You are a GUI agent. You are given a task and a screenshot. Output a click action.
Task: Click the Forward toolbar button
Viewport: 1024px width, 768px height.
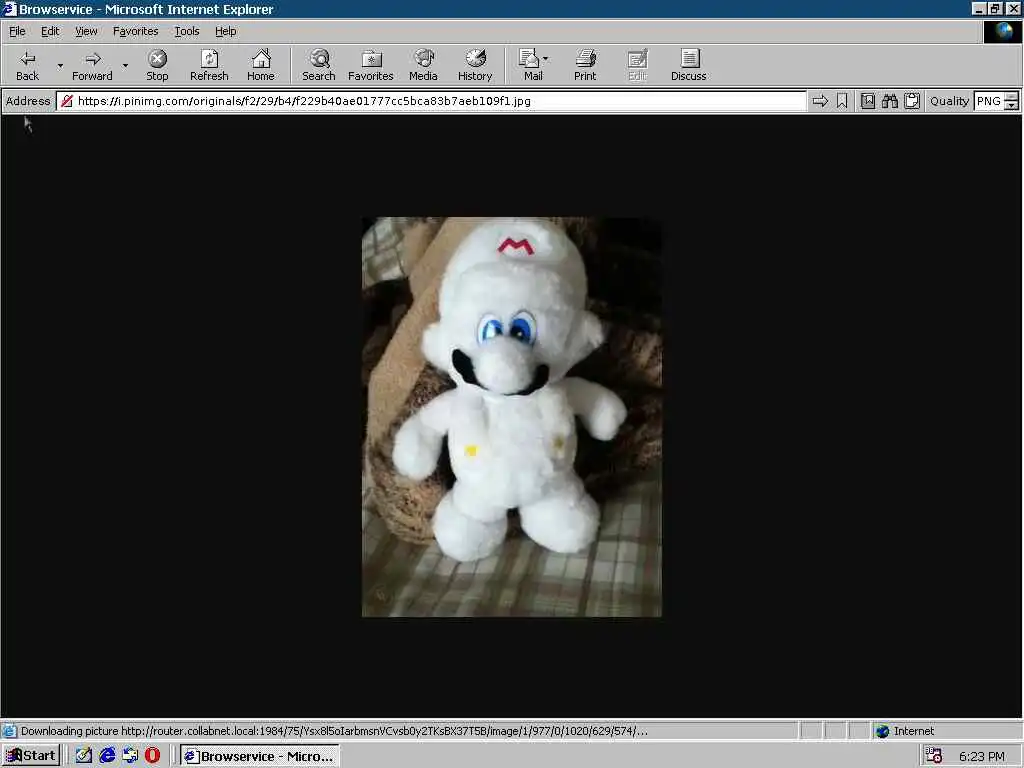pos(92,65)
